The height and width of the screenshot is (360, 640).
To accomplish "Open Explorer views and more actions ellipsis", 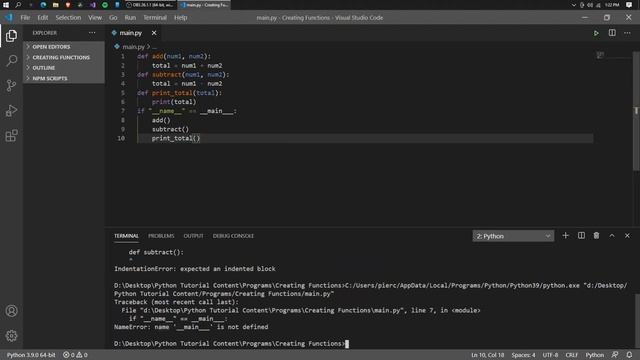I will [92, 33].
